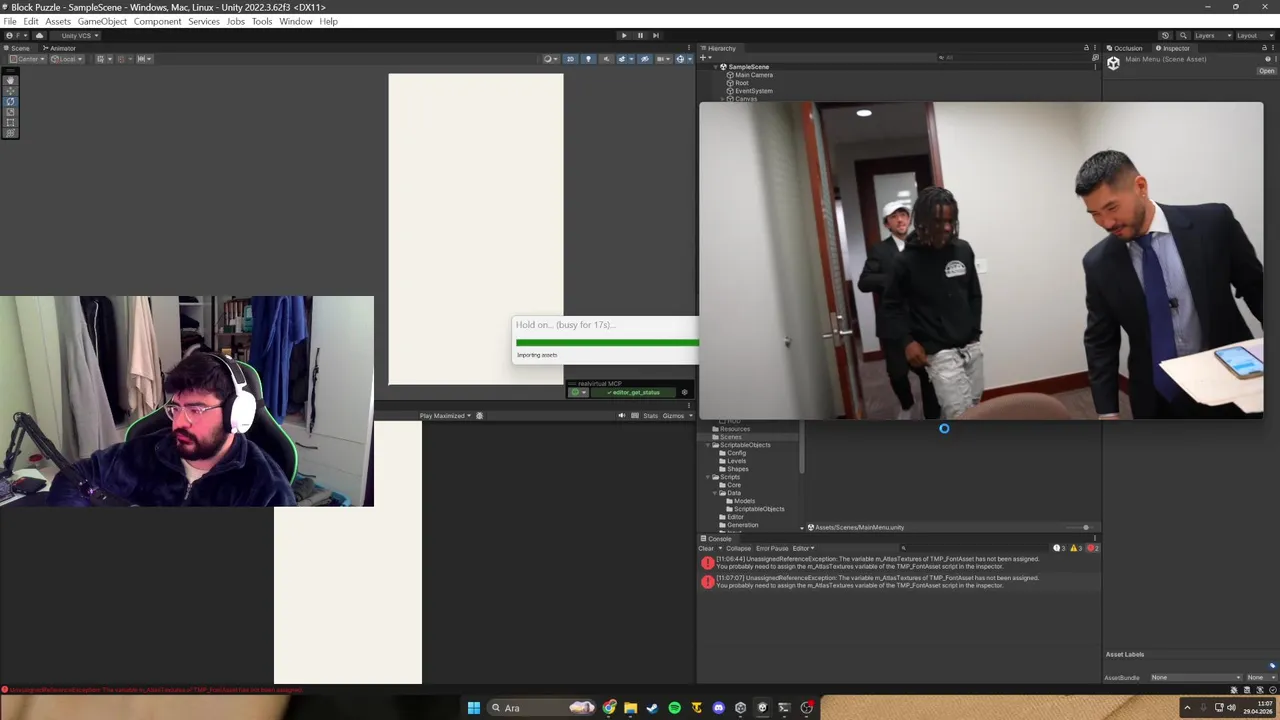Open Gizmos in the Game view
The width and height of the screenshot is (1280, 720).
(x=674, y=416)
